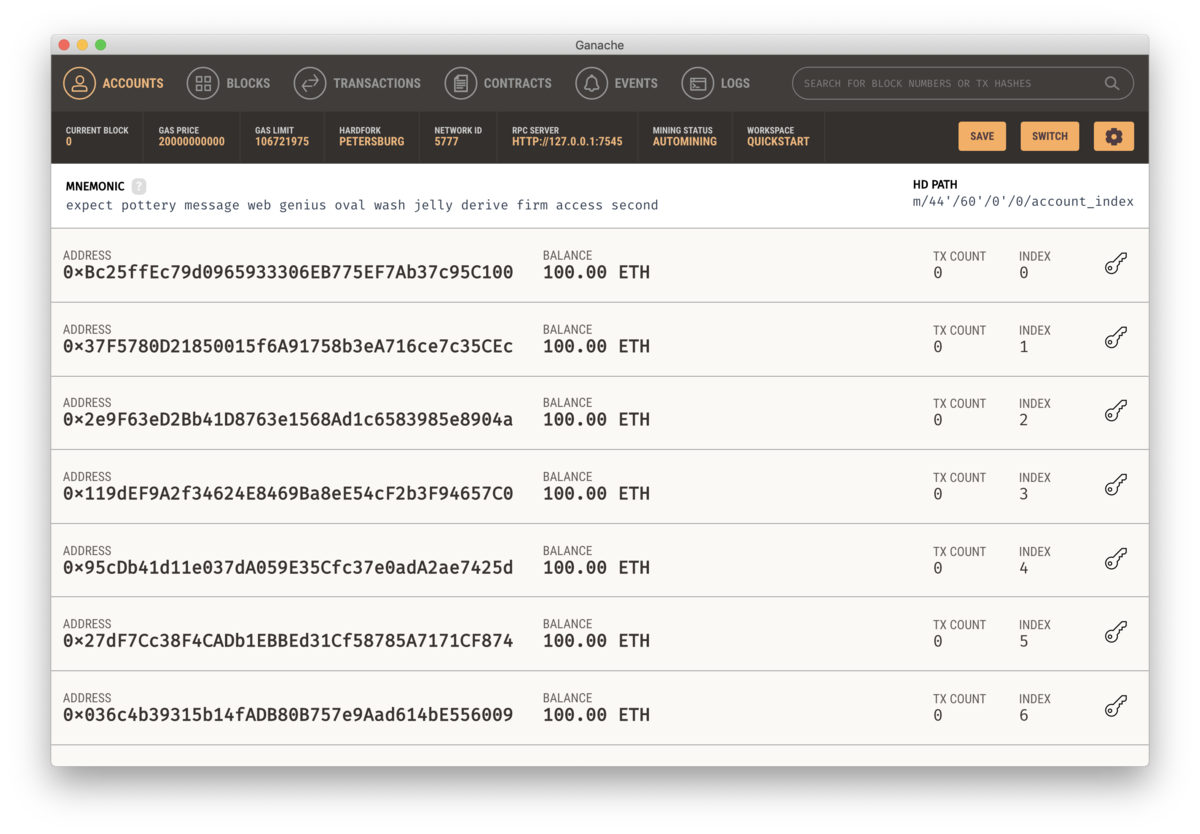The image size is (1200, 834).
Task: Select address 0×27dF7Cc38F4CADb1EBBEd31Cf58785A7171CF874
Action: coord(288,640)
